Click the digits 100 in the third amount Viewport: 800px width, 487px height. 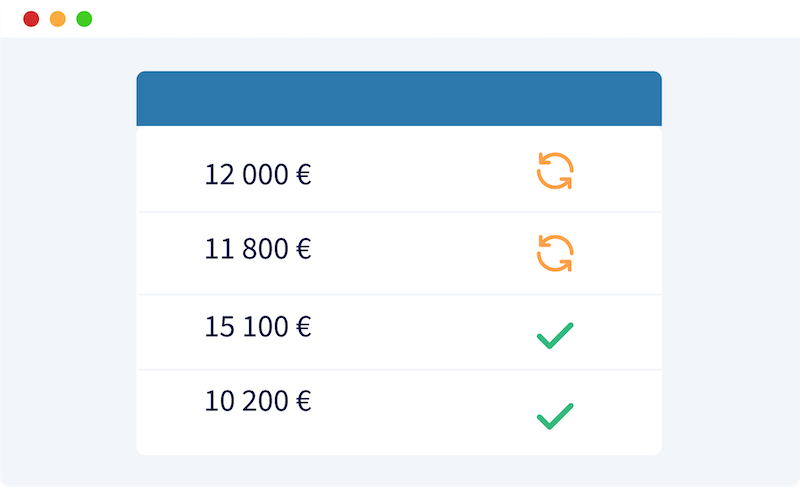(x=265, y=326)
